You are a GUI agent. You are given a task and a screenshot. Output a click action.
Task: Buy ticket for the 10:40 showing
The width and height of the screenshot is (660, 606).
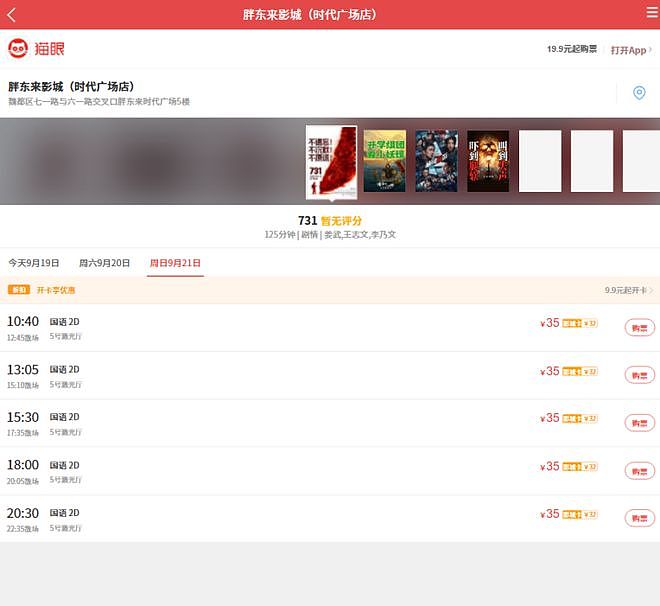coord(639,328)
